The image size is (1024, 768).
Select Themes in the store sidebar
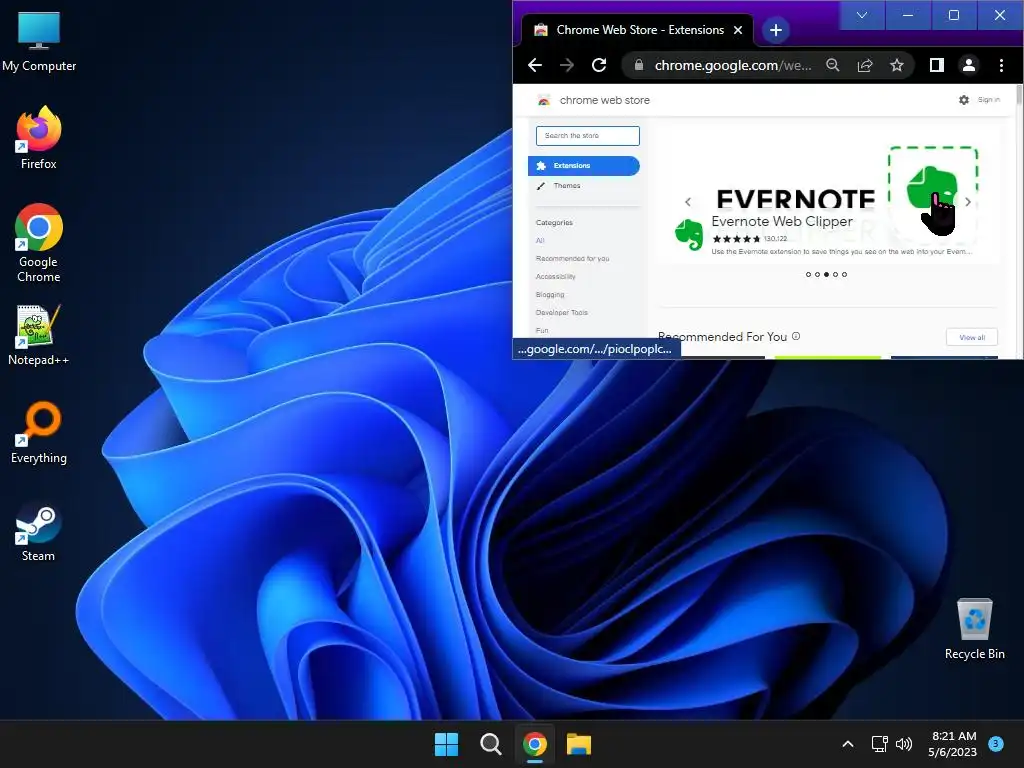[x=566, y=185]
